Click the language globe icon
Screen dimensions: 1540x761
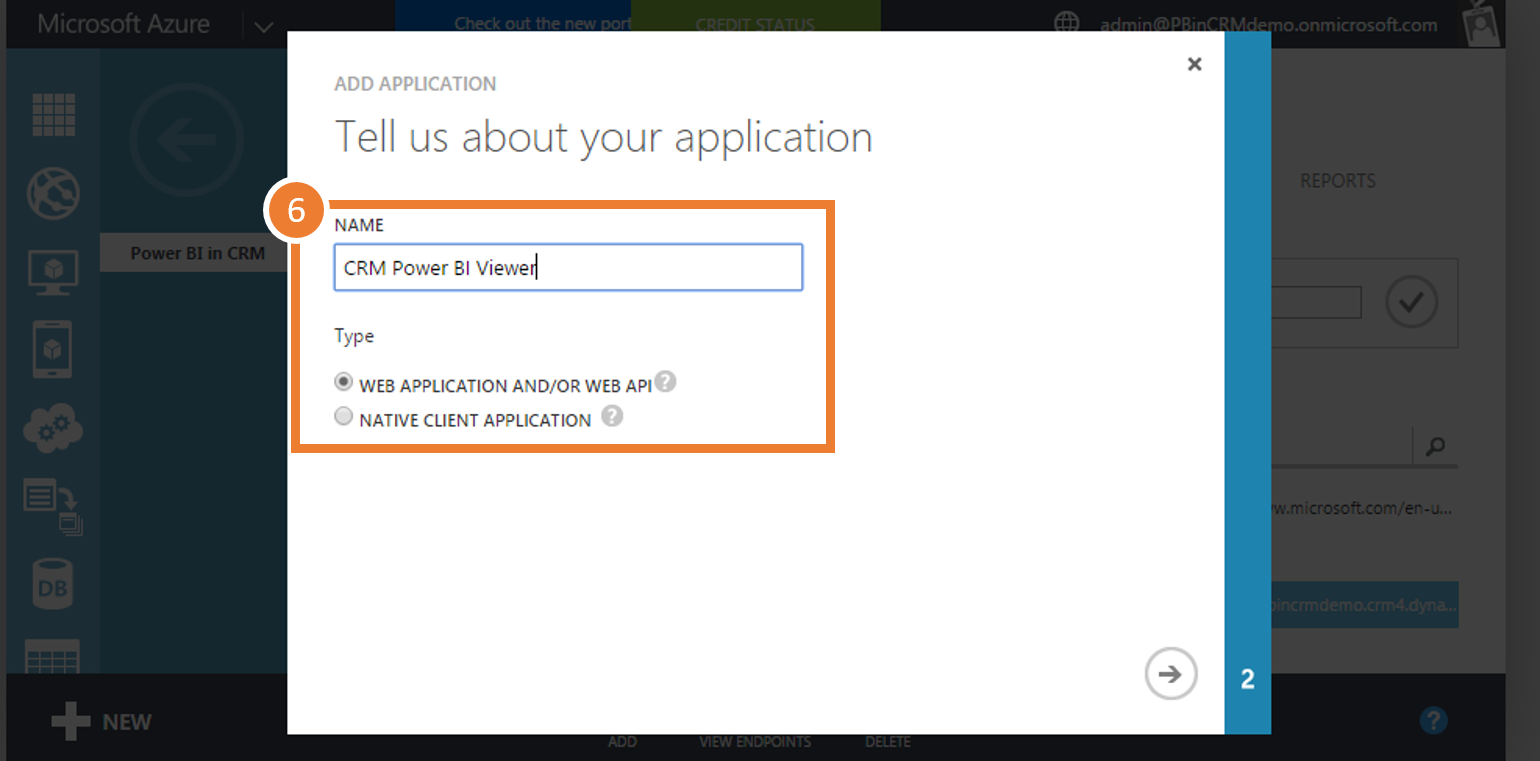(1068, 24)
